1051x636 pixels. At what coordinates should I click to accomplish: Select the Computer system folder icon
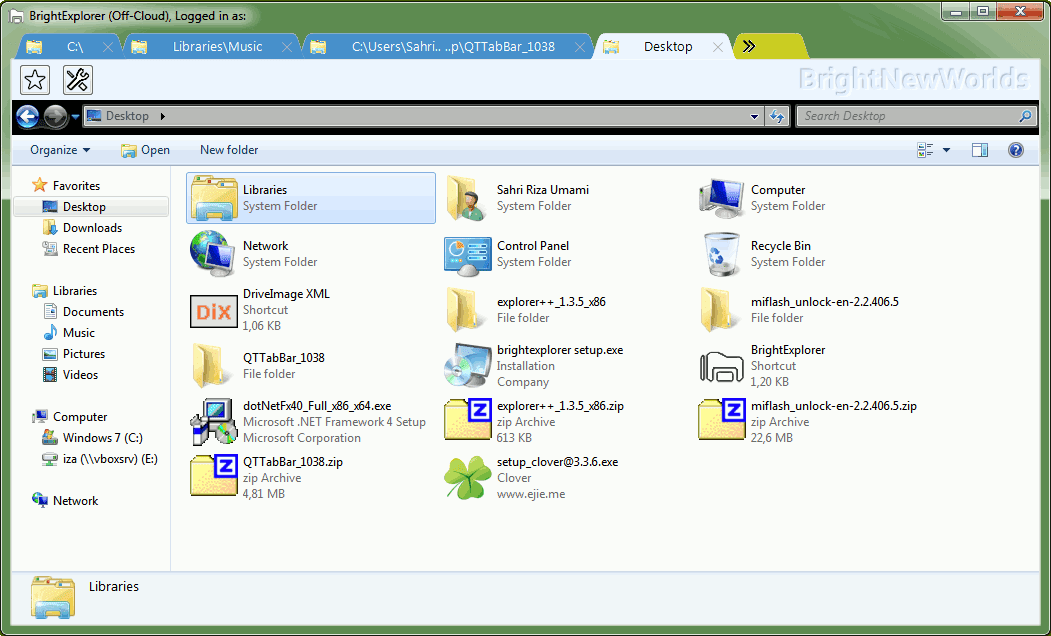click(x=721, y=198)
